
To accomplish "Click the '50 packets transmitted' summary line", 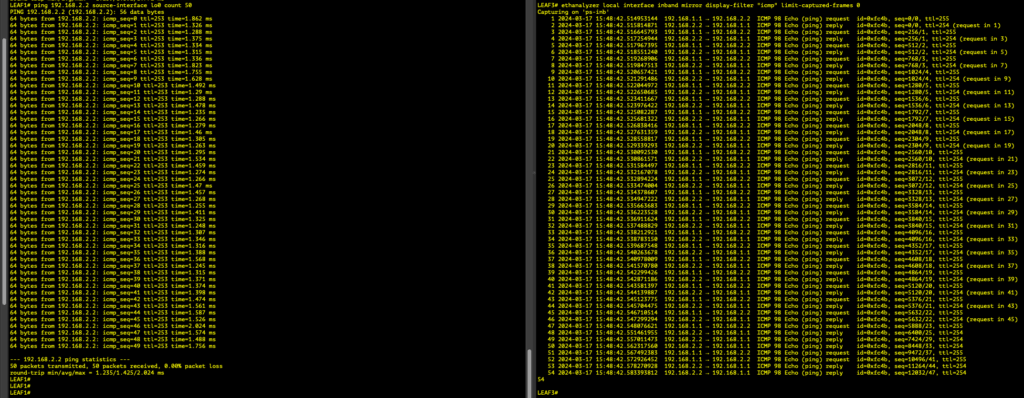I will click(x=116, y=366).
